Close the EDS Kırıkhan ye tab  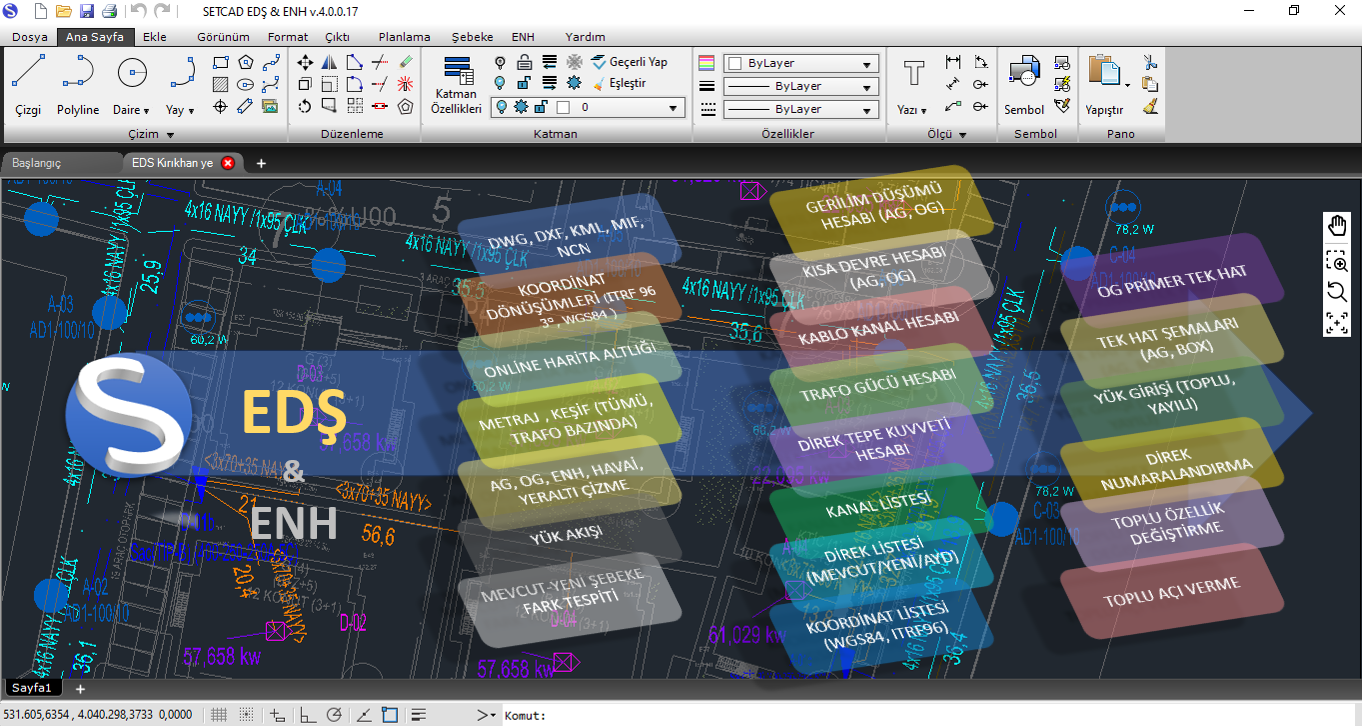(228, 162)
